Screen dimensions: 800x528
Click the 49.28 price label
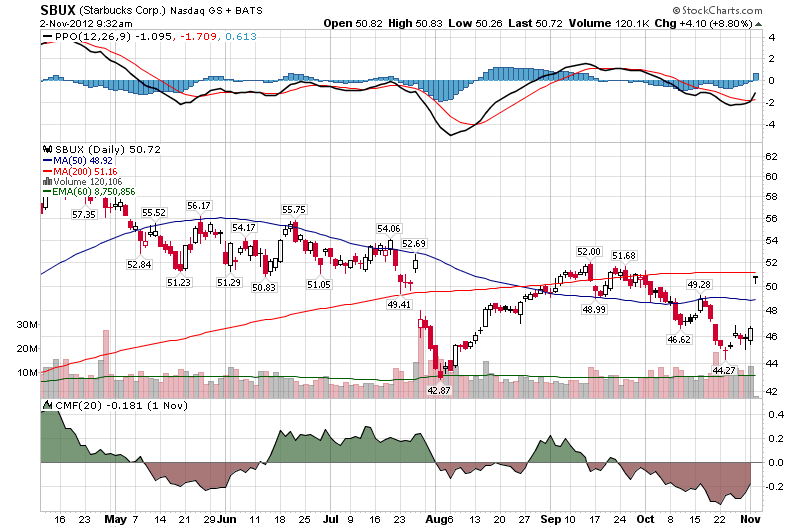click(699, 285)
